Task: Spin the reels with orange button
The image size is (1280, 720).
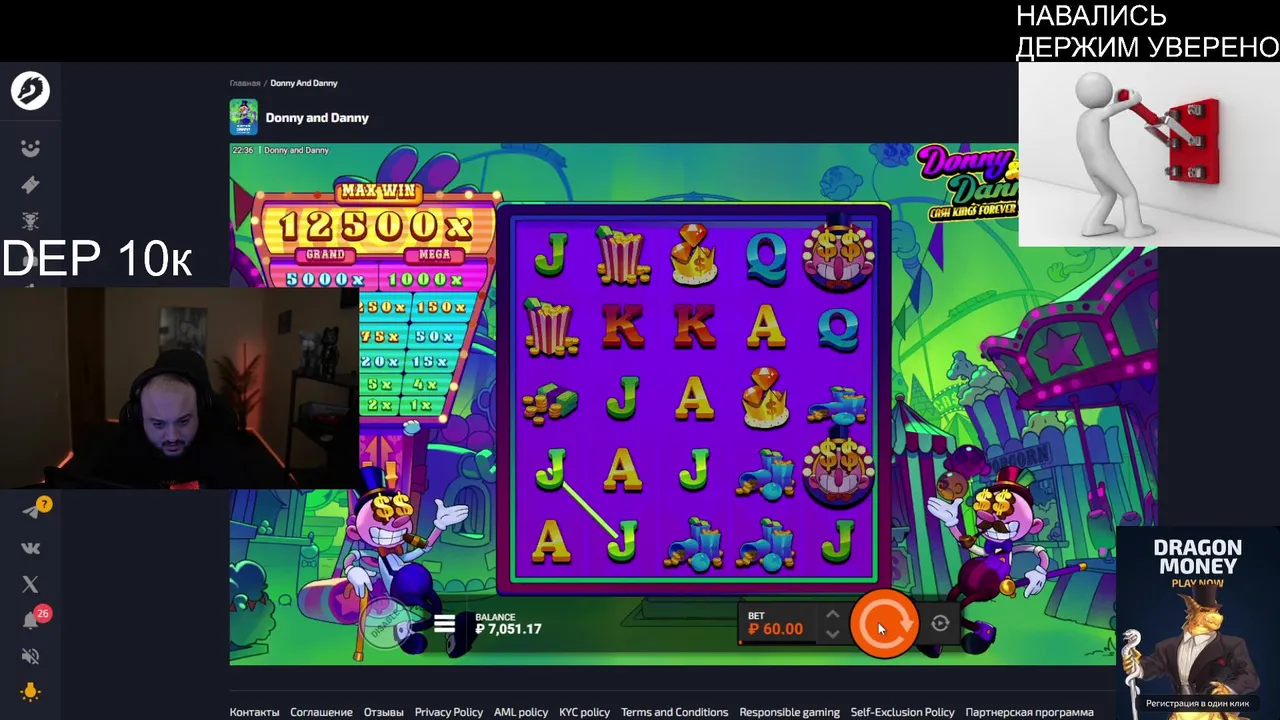Action: (883, 624)
